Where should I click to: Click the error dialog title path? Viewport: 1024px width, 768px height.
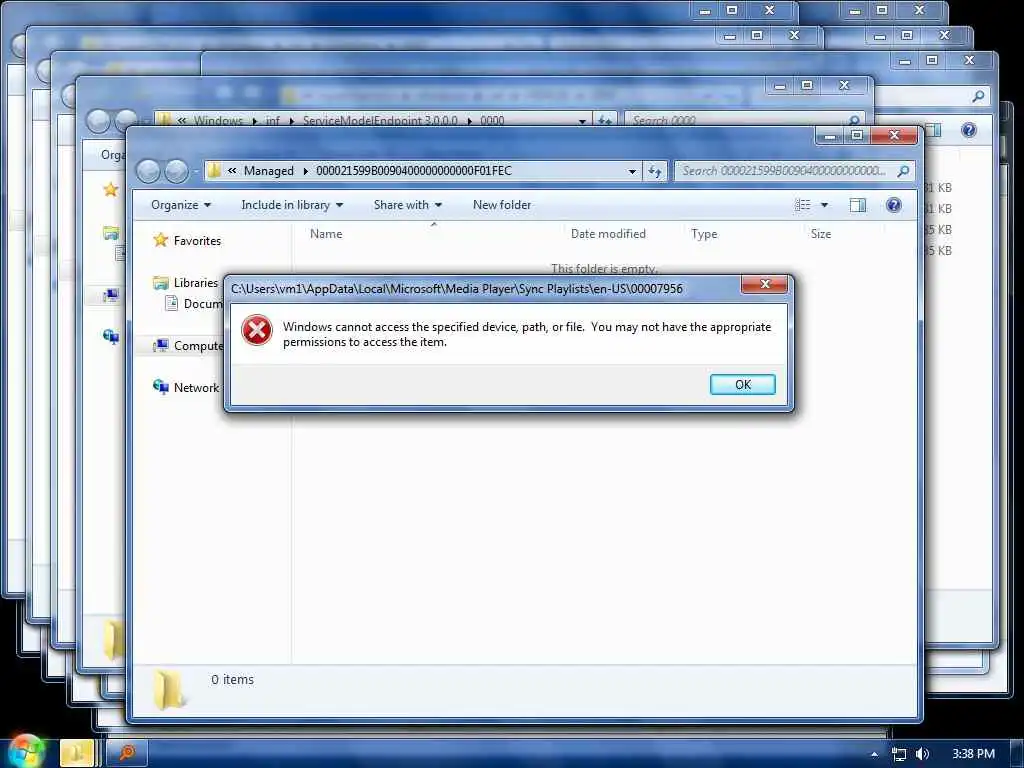tap(456, 289)
